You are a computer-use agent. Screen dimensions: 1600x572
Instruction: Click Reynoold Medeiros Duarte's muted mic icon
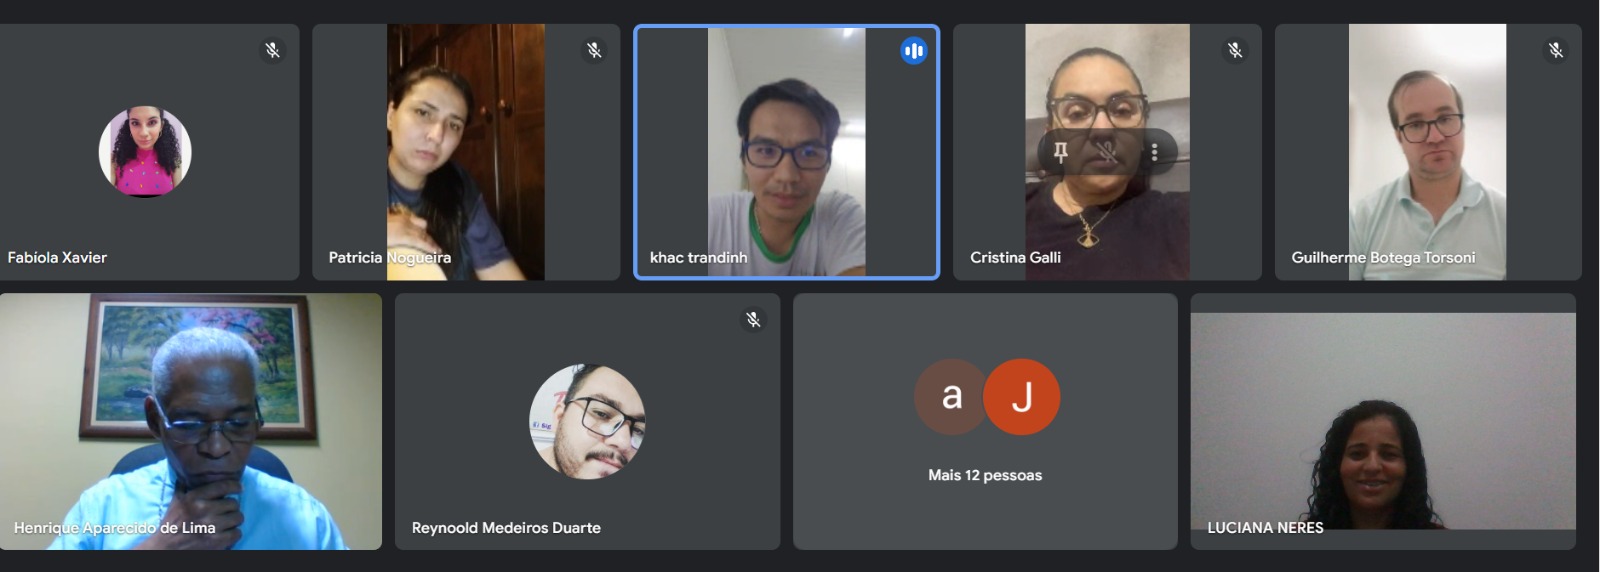coord(753,320)
